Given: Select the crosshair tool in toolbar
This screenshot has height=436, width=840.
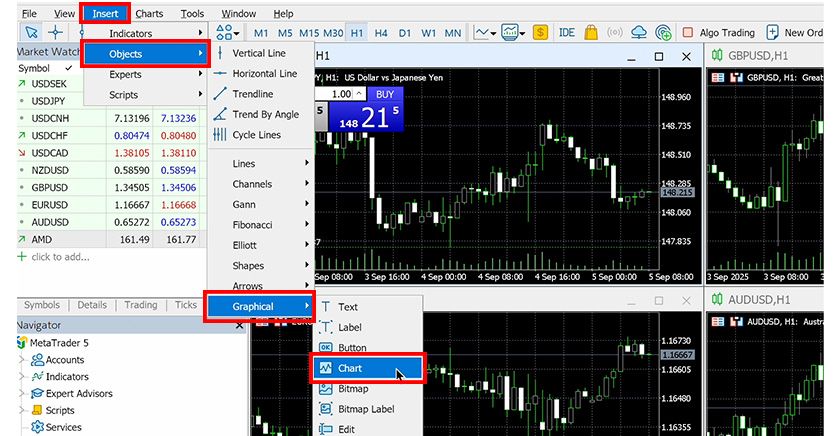Looking at the screenshot, I should click(55, 33).
